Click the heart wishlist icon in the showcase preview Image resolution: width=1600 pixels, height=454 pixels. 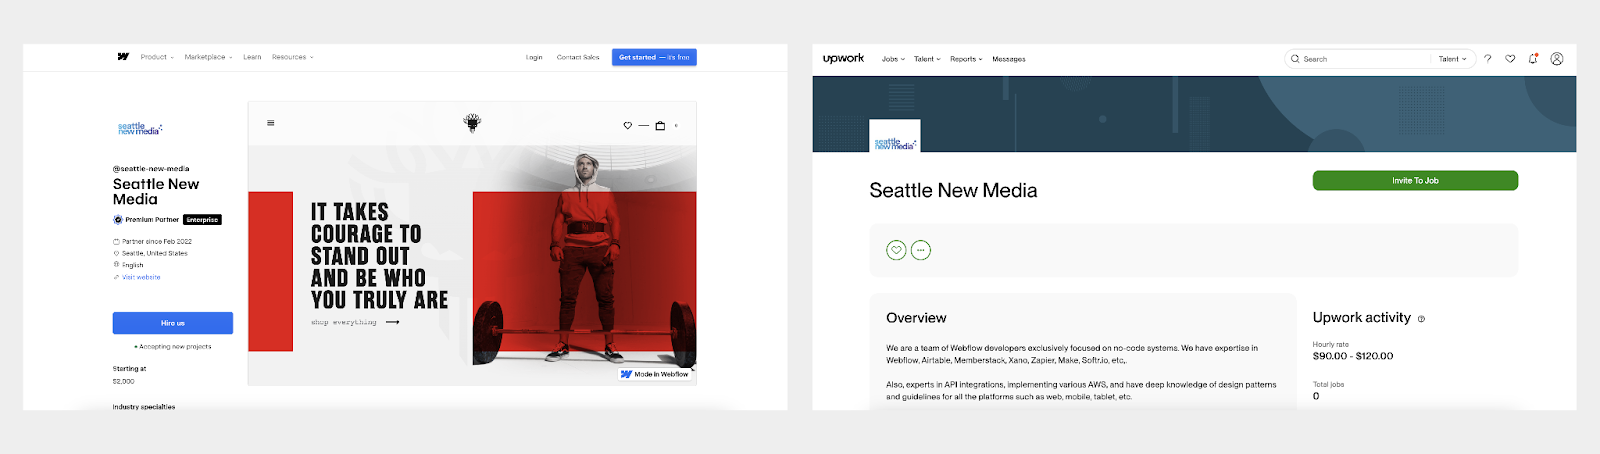(x=628, y=126)
